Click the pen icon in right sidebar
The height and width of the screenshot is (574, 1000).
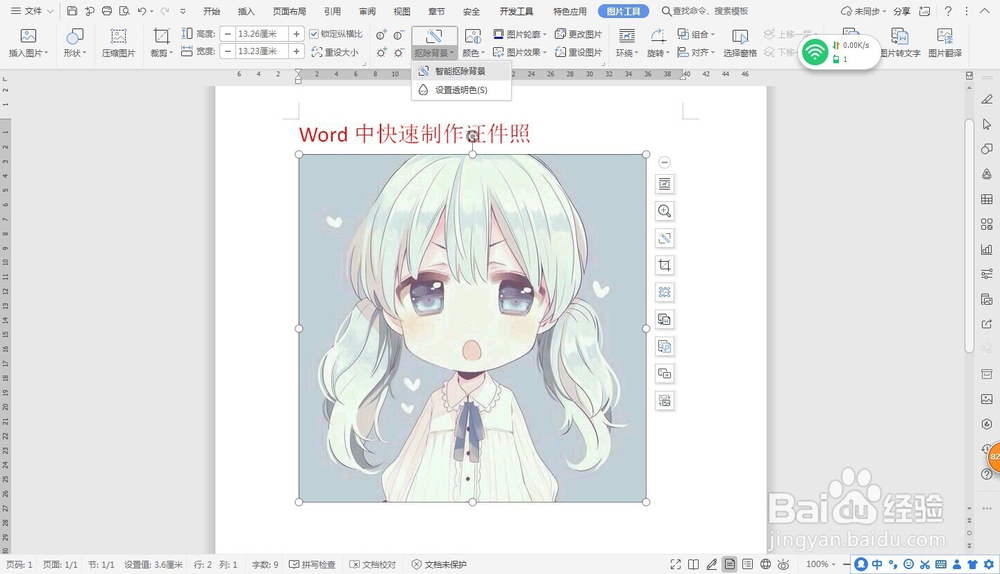tap(987, 99)
